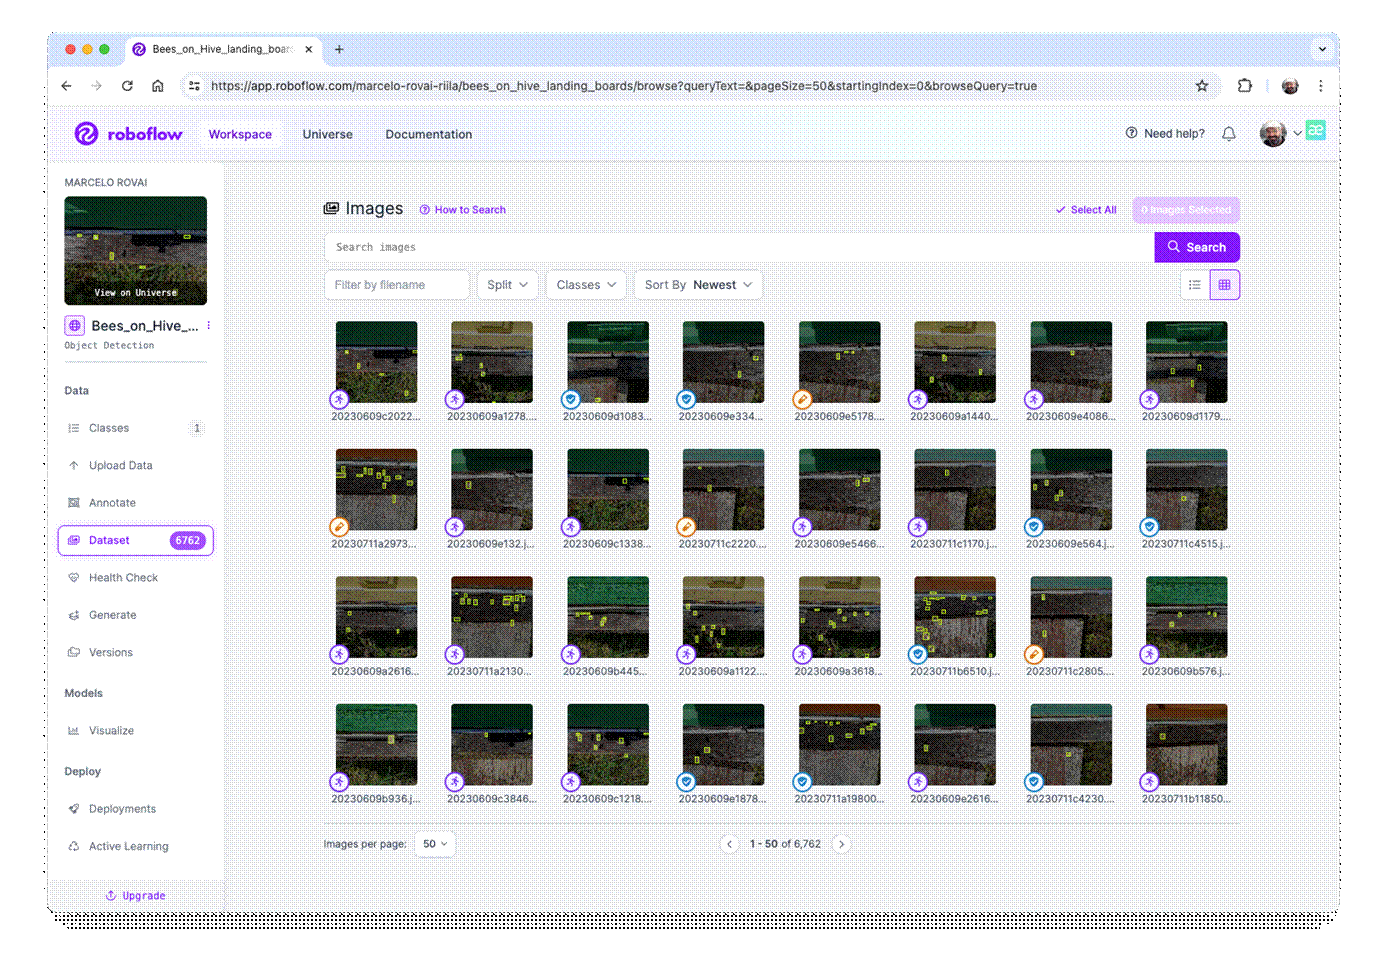
Task: Open the 20230609c2022 image thumbnail
Action: 376,362
